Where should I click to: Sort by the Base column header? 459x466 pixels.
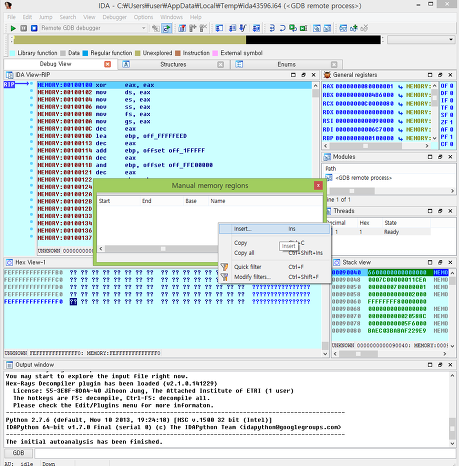tap(196, 201)
